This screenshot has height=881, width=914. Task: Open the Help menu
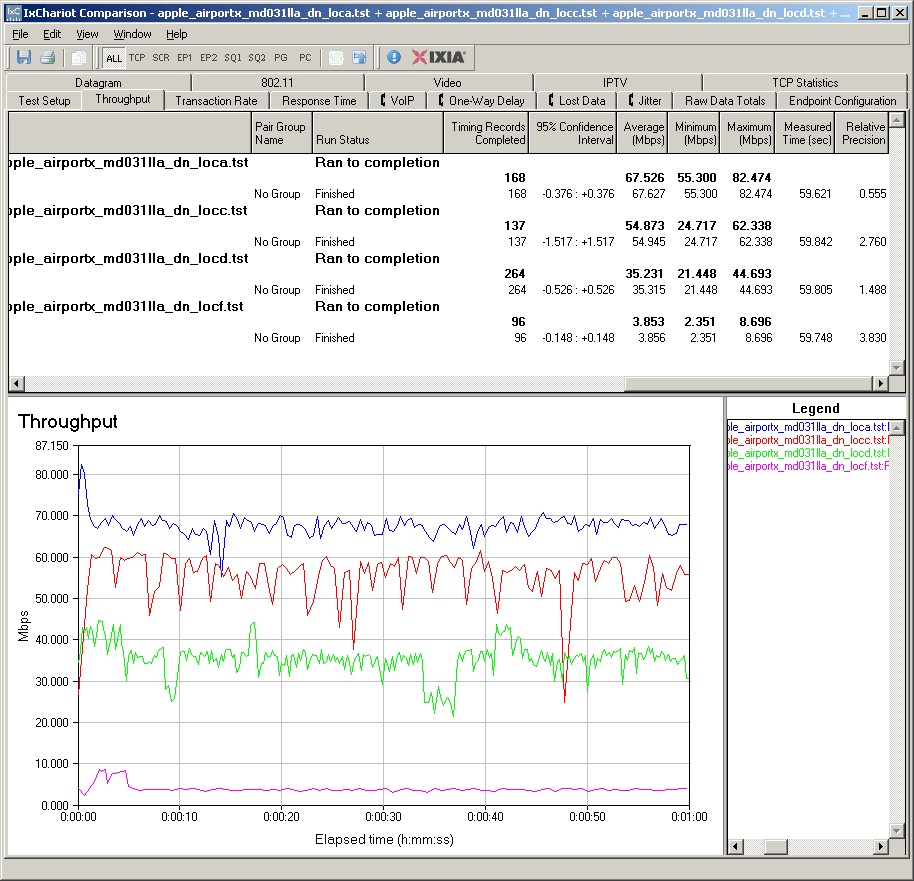[x=177, y=34]
